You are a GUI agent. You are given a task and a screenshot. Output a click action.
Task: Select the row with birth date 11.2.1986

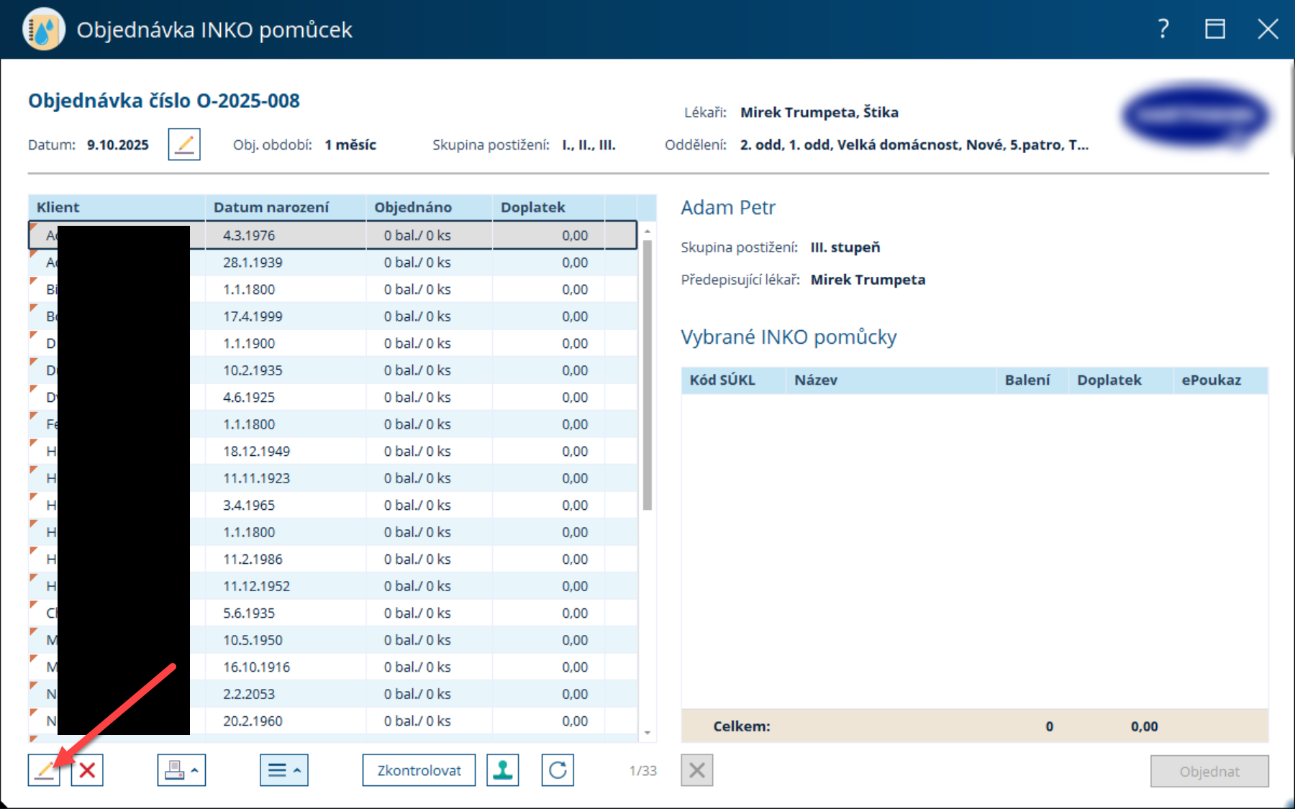click(x=333, y=559)
